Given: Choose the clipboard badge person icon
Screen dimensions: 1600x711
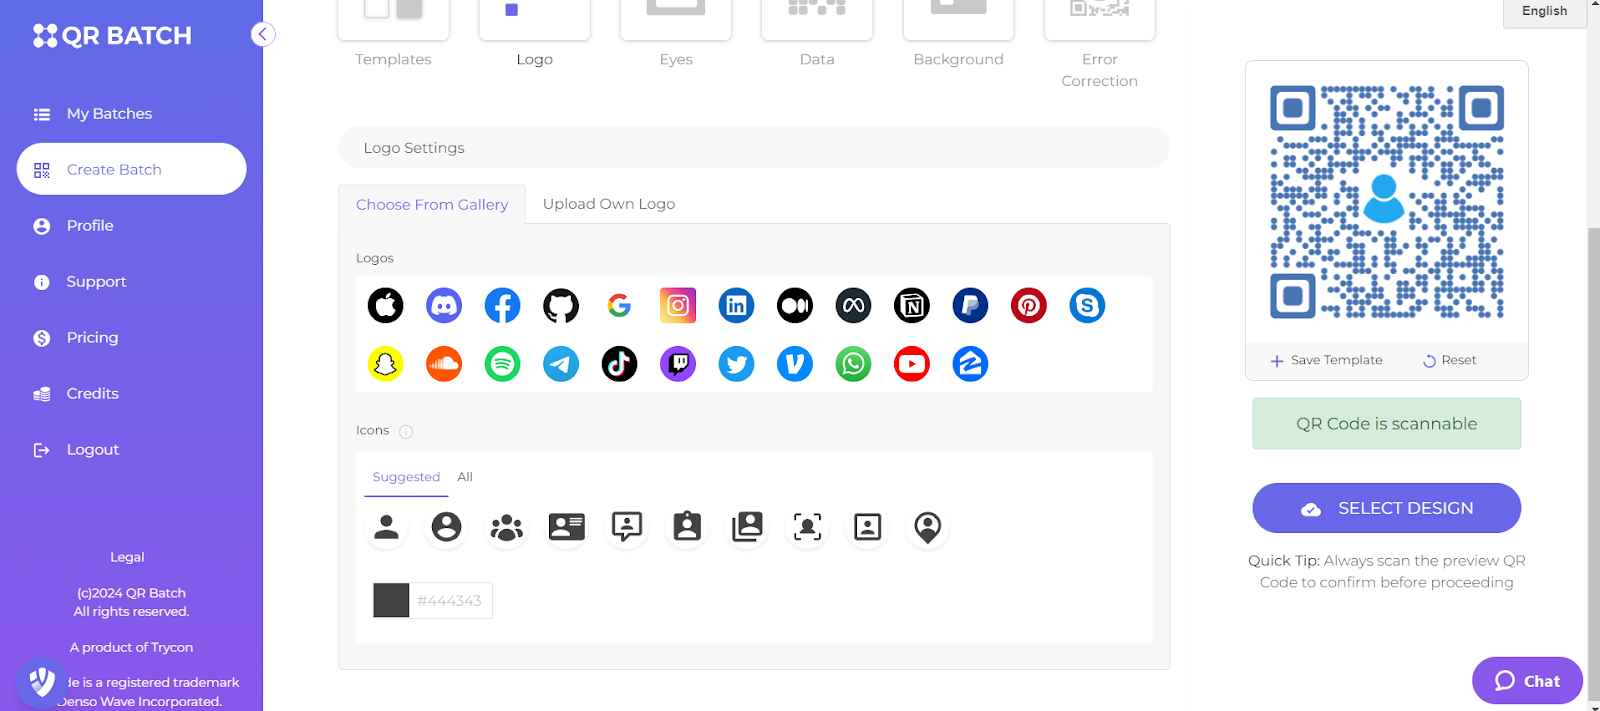Looking at the screenshot, I should click(687, 527).
